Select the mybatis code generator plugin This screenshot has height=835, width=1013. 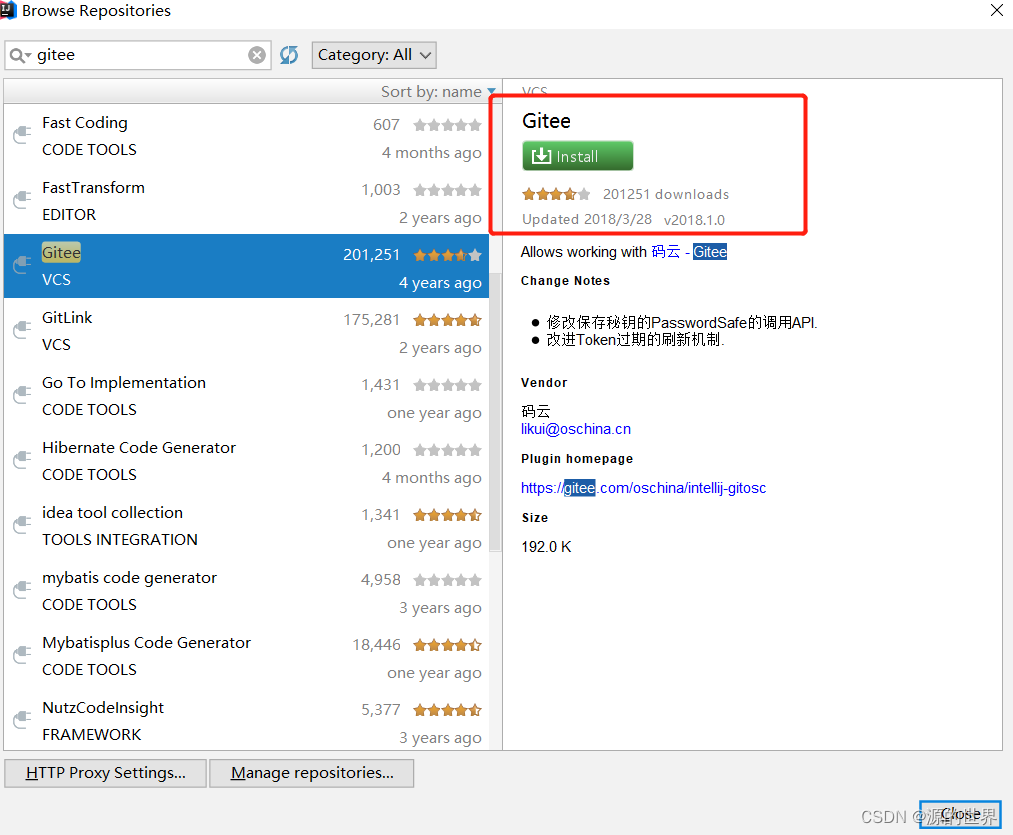pos(246,591)
